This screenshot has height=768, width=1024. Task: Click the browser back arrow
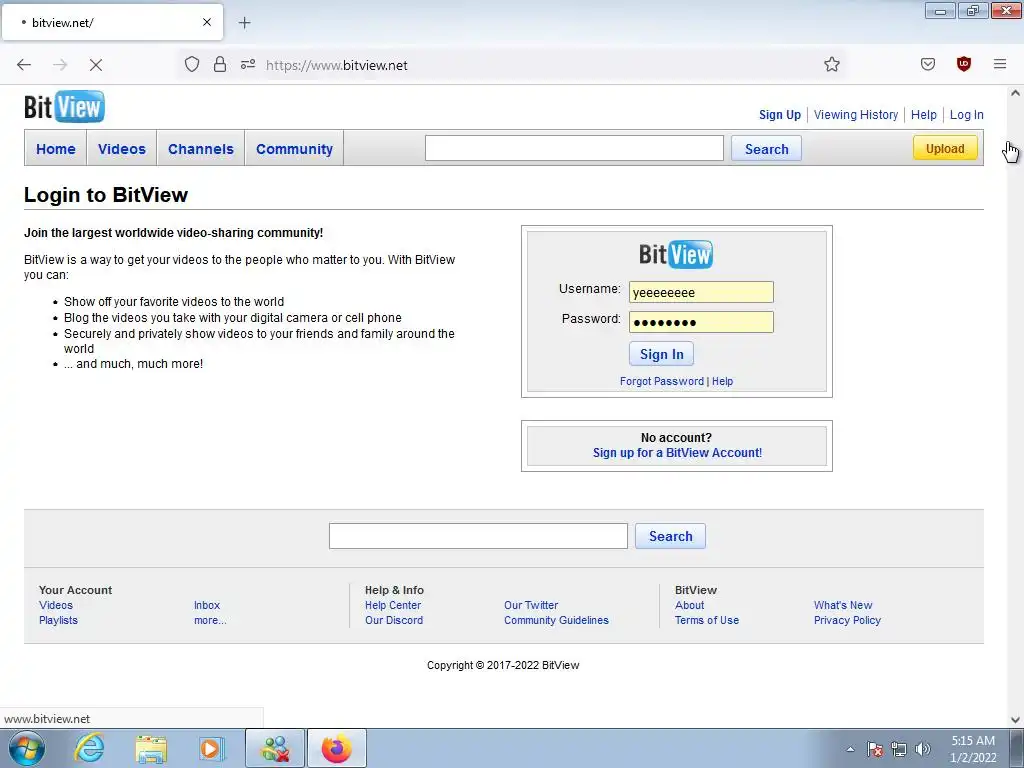pyautogui.click(x=24, y=65)
